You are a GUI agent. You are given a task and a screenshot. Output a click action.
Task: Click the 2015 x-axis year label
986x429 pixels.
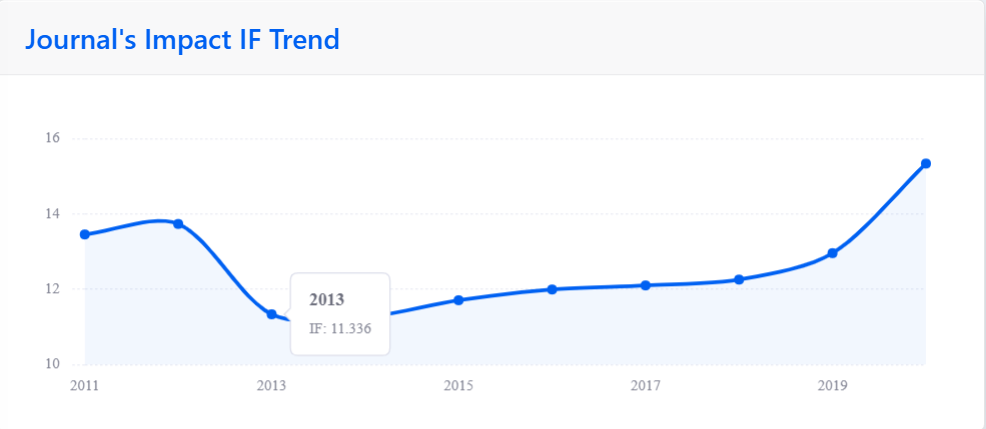coord(459,385)
